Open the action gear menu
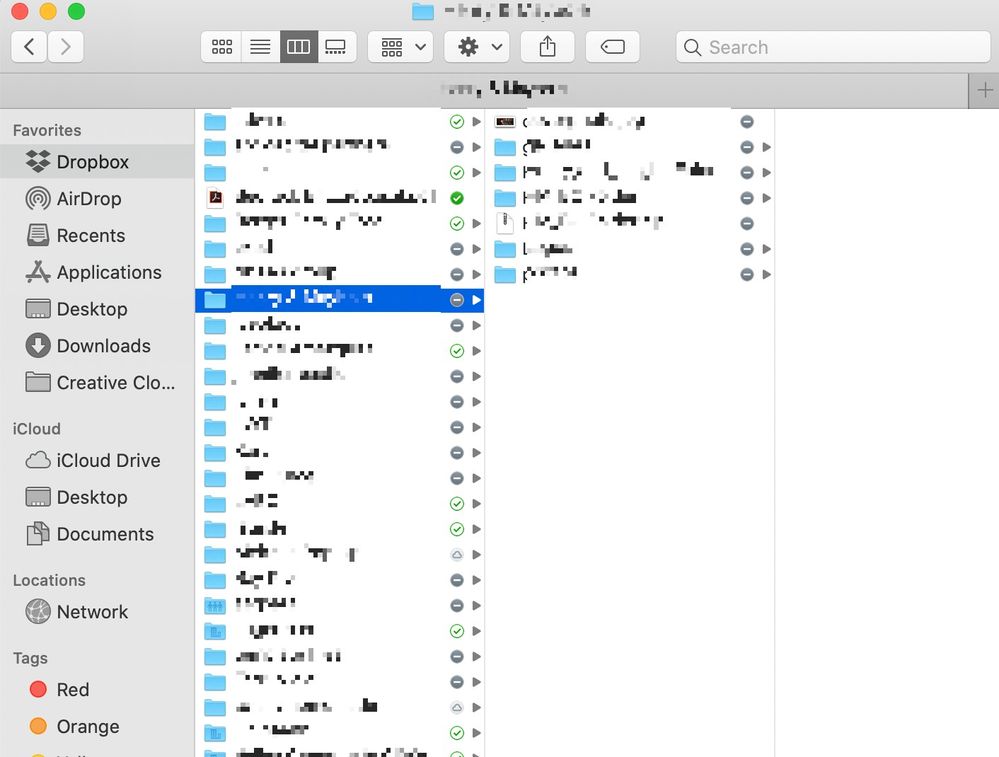This screenshot has height=757, width=999. tap(476, 46)
